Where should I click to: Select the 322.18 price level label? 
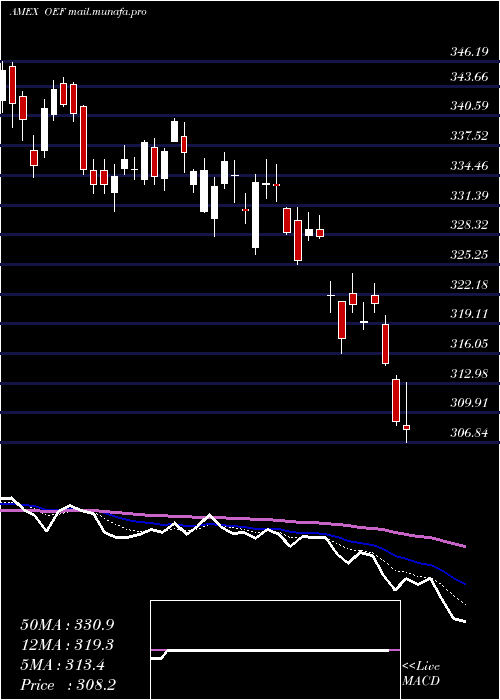469,285
